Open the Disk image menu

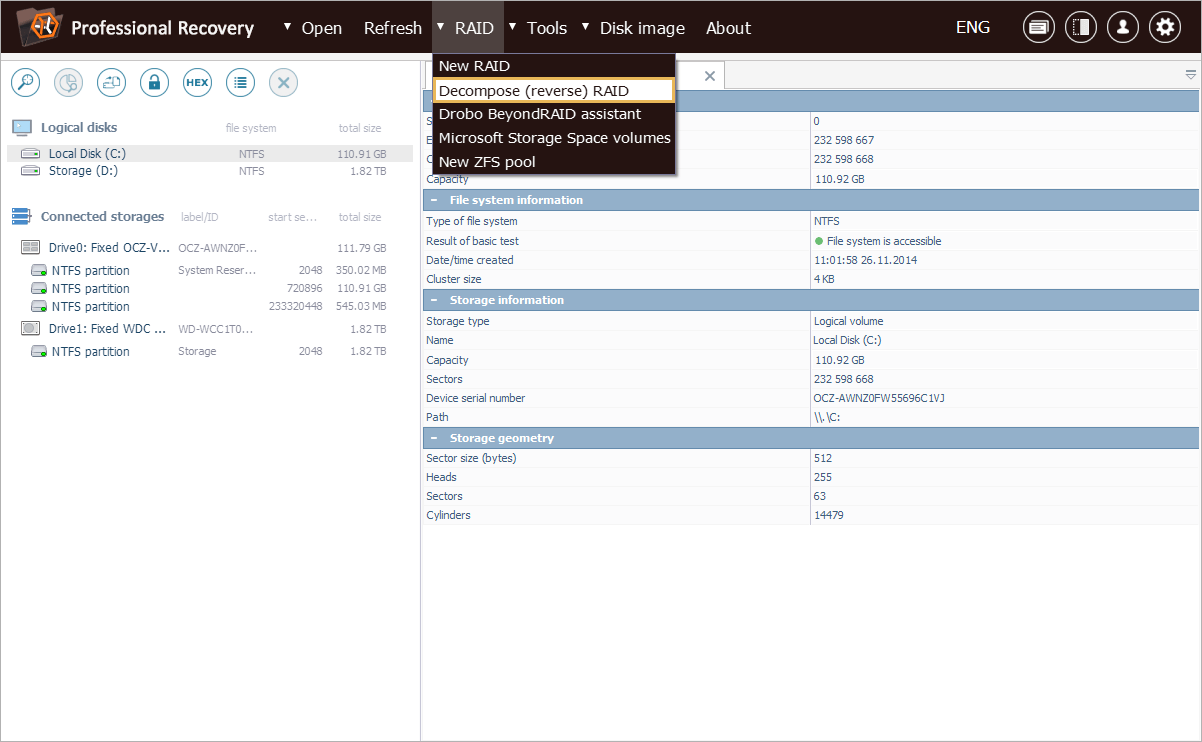coord(642,28)
